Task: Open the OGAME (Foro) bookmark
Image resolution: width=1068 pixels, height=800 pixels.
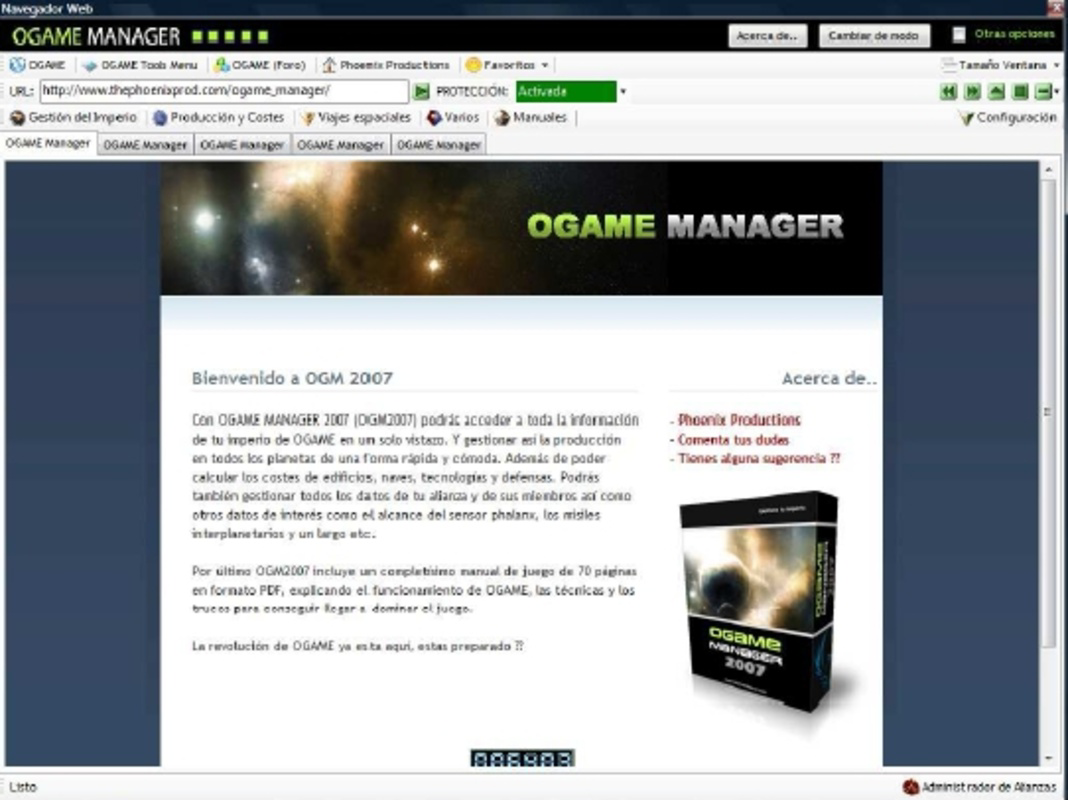Action: click(x=260, y=65)
